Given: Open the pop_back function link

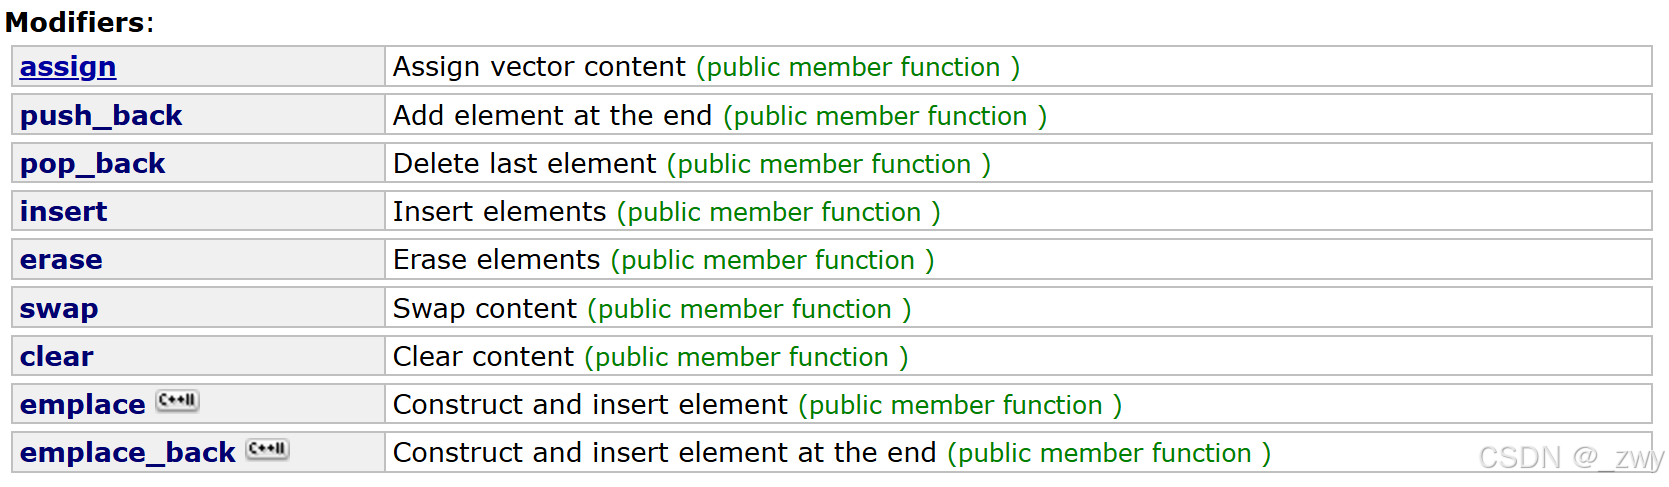Looking at the screenshot, I should (x=92, y=164).
